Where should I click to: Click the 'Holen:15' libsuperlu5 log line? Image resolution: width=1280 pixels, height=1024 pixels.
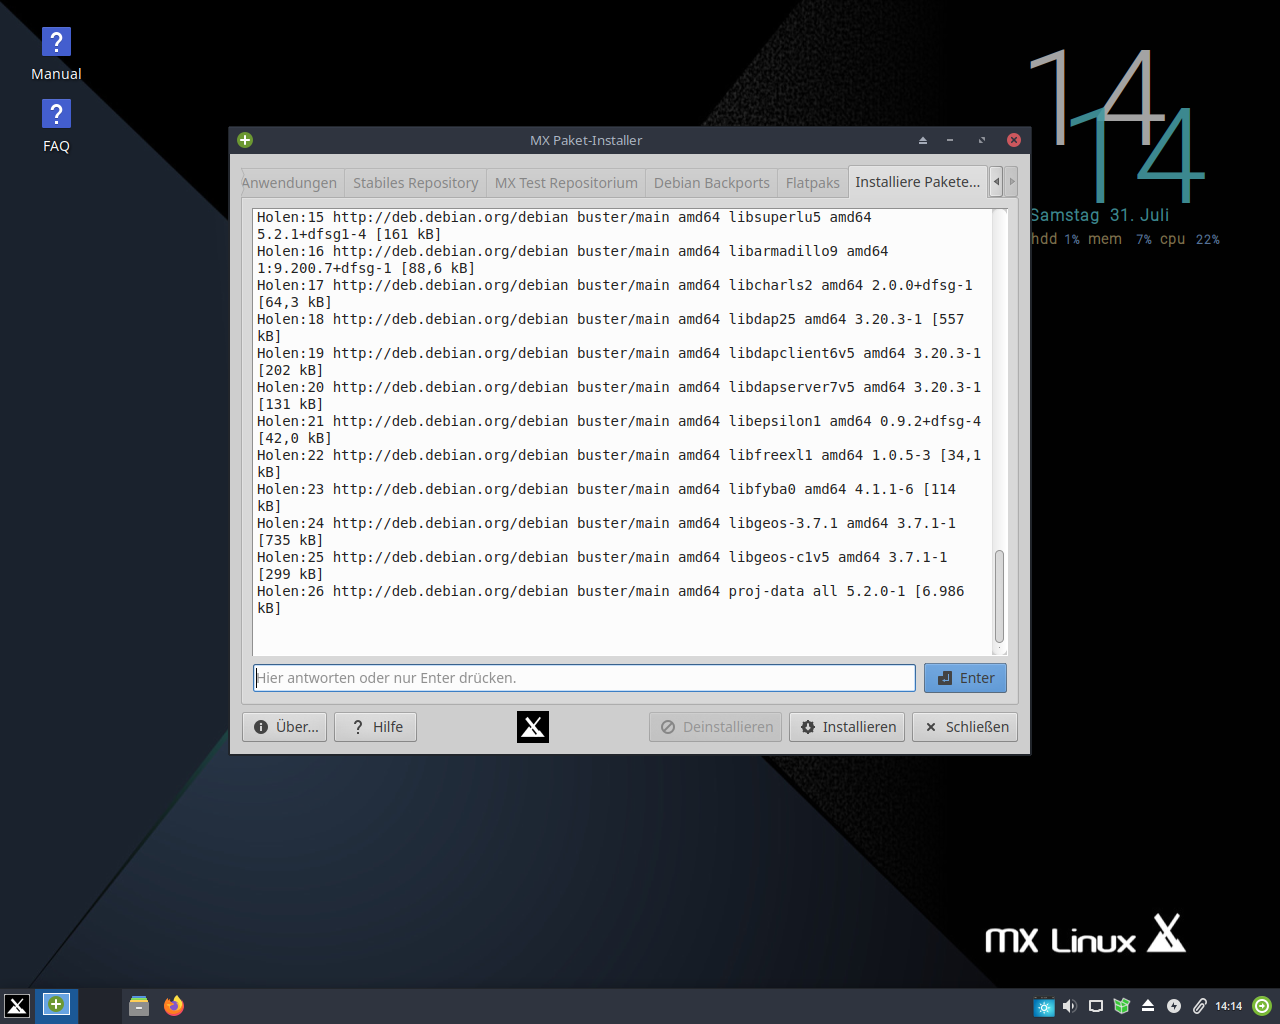pyautogui.click(x=564, y=226)
